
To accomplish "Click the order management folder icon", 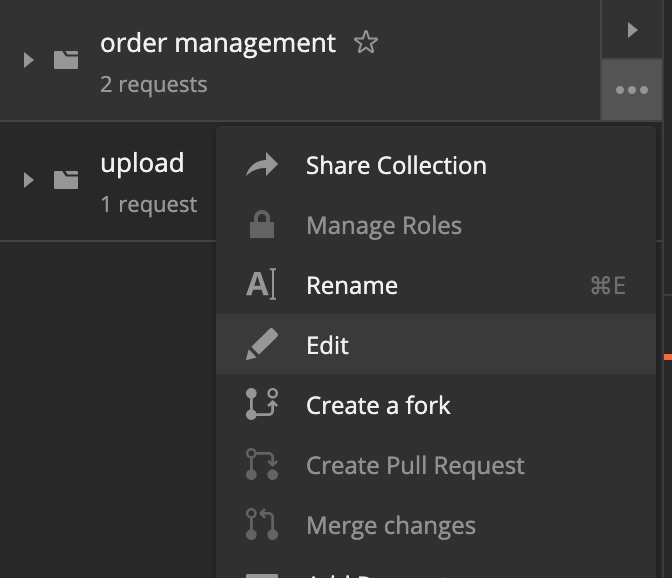I will (66, 60).
